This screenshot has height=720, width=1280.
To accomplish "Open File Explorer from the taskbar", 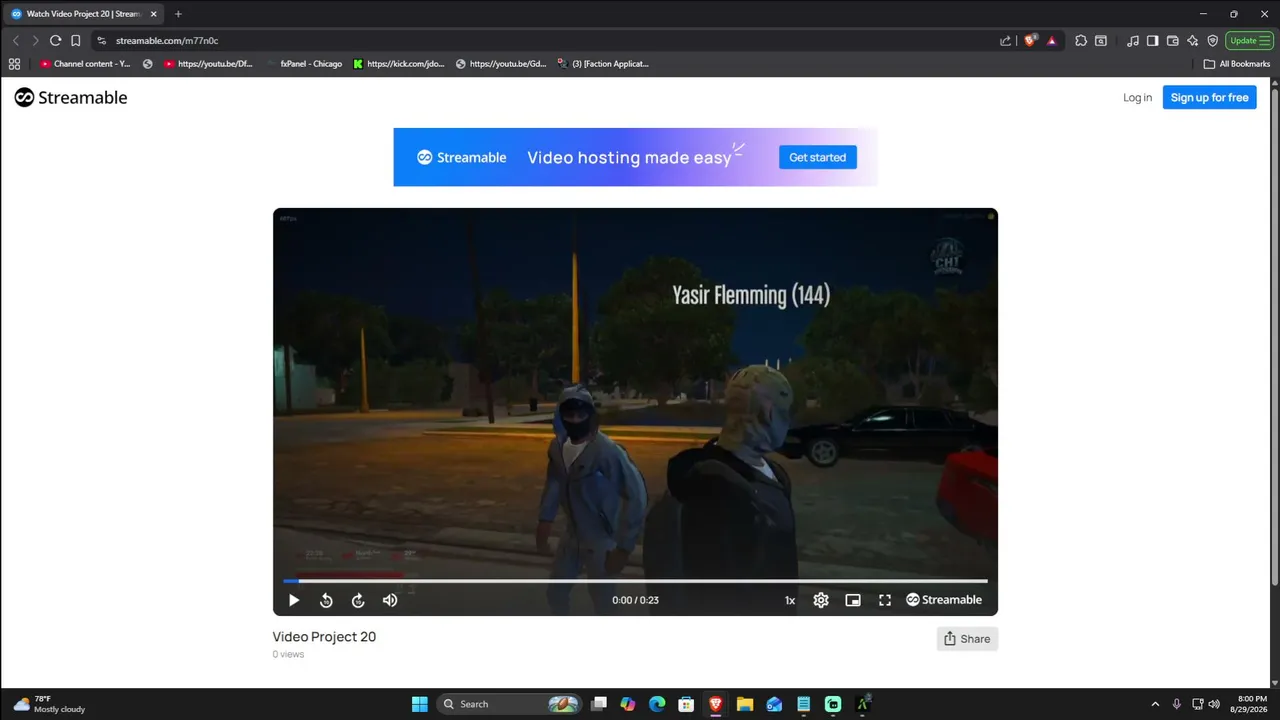I will pos(745,704).
